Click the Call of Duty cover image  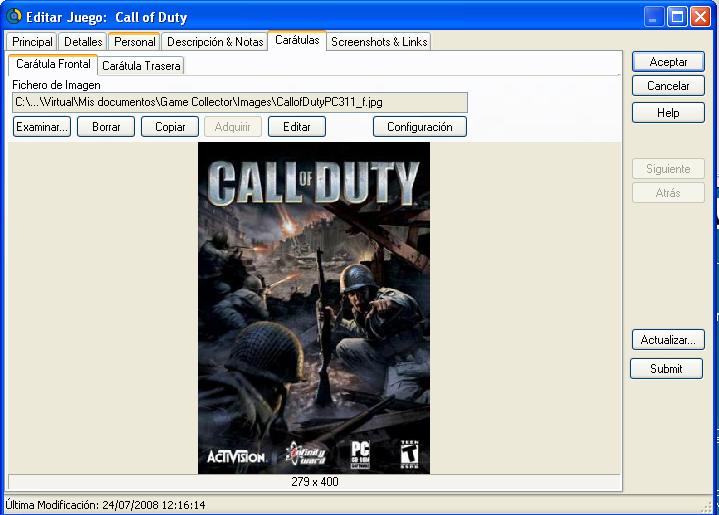[x=314, y=308]
